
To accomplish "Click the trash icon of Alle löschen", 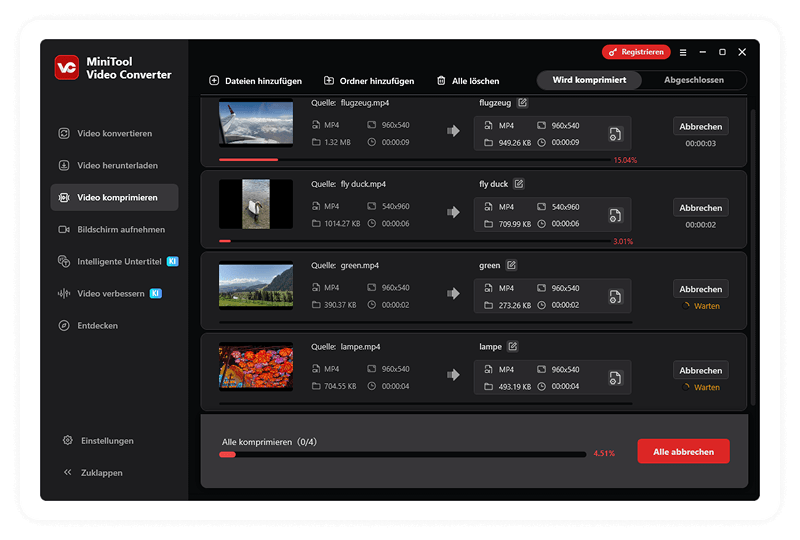I will [x=441, y=81].
